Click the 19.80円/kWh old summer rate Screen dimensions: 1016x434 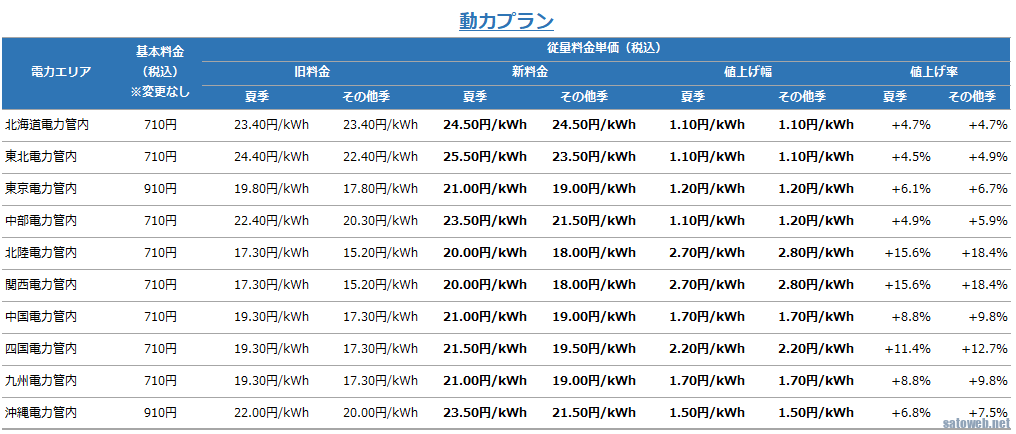271,189
